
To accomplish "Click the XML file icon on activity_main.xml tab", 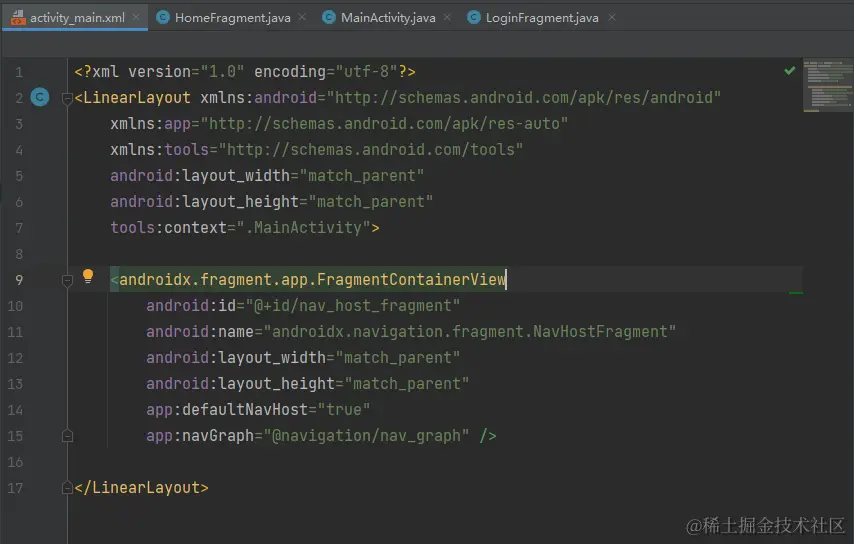I will click(18, 17).
